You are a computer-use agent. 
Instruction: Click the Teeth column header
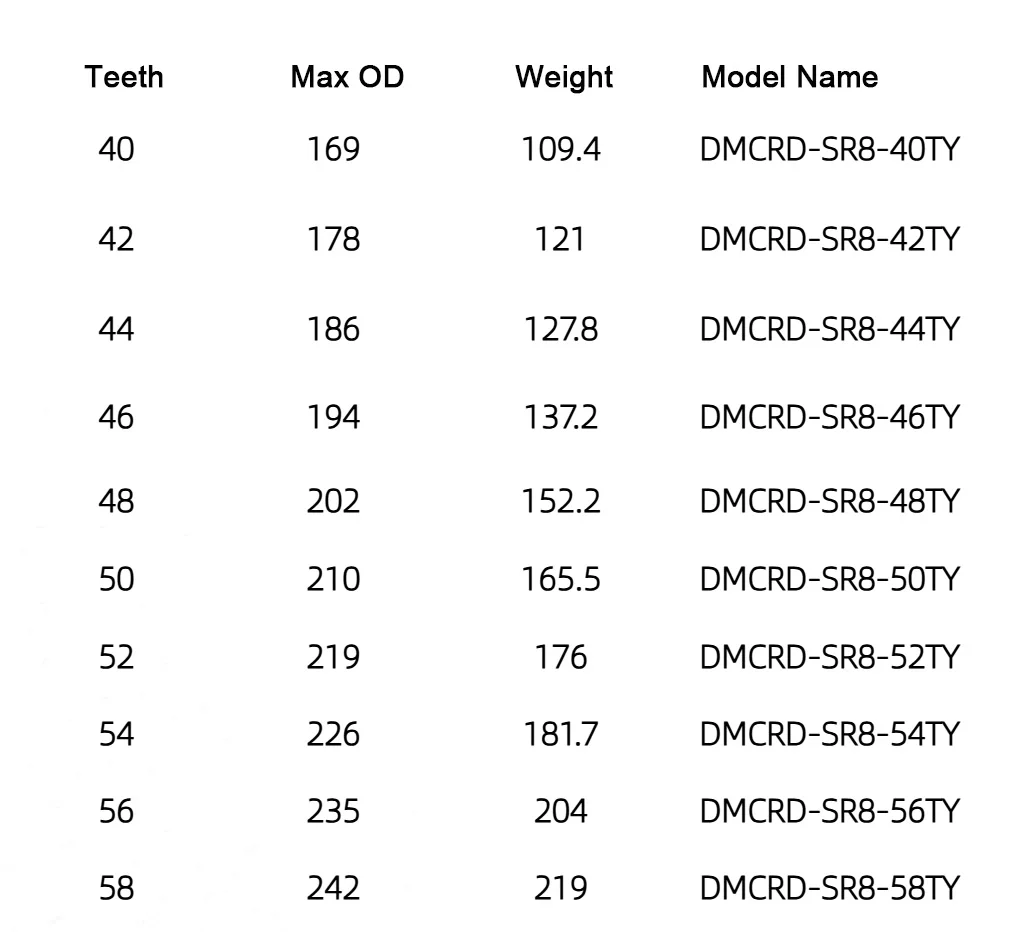[x=124, y=77]
